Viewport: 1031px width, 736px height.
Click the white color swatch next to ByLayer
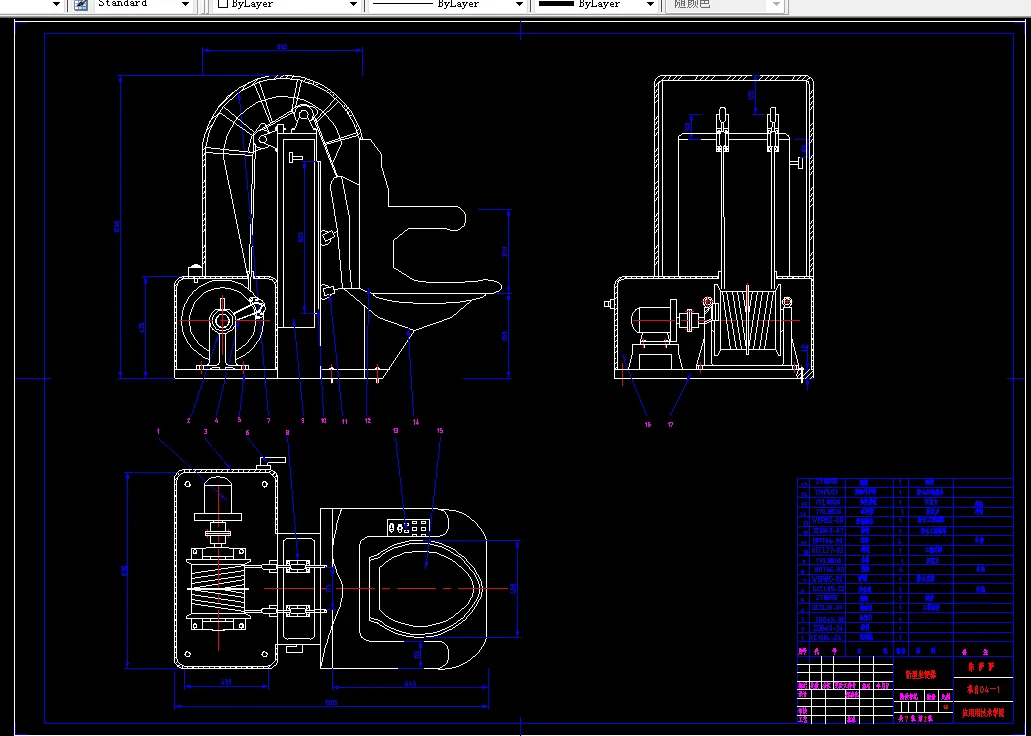222,4
